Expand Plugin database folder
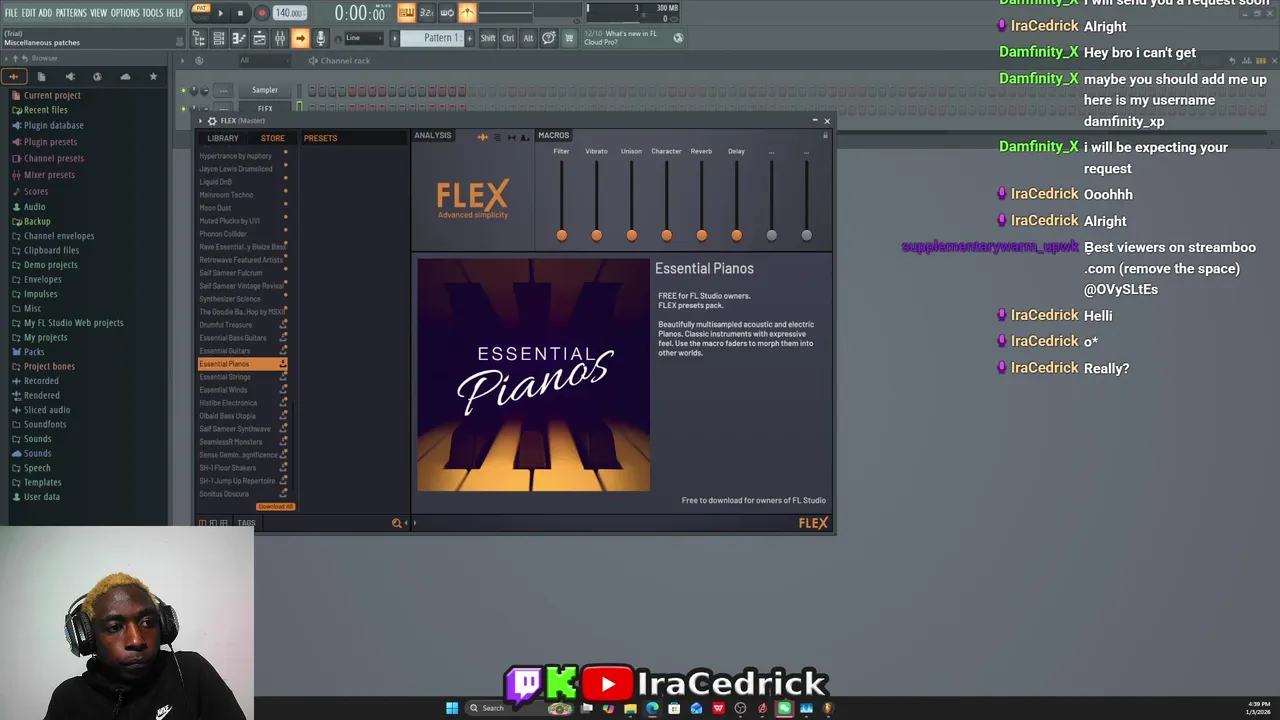The image size is (1280, 720). tap(53, 125)
